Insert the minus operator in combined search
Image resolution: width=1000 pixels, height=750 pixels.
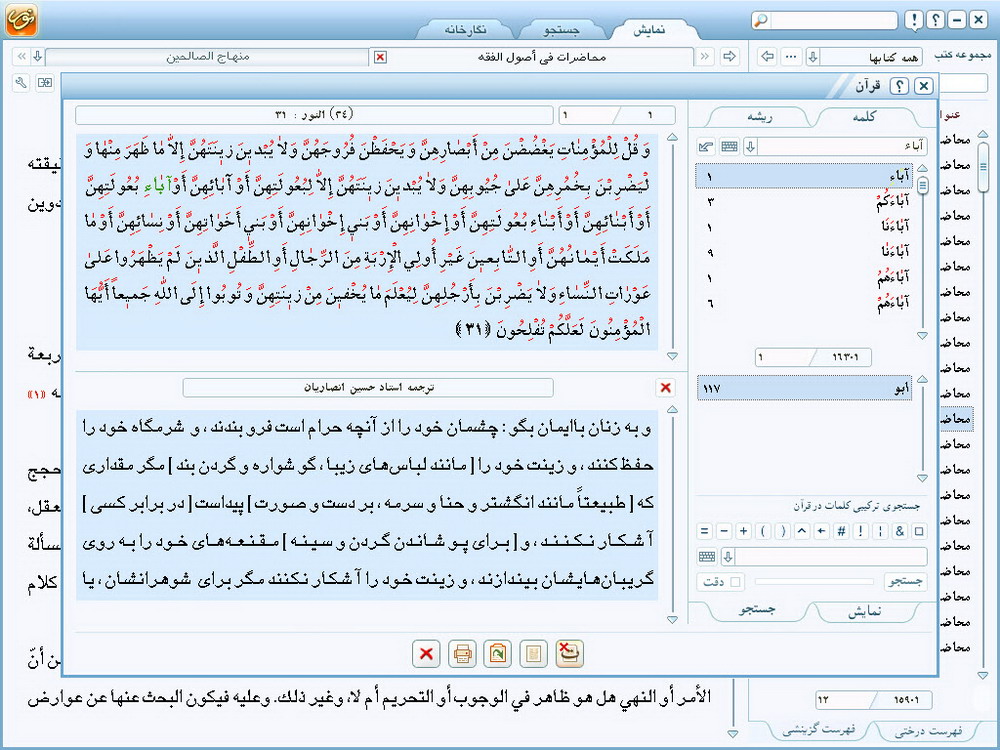[x=724, y=531]
